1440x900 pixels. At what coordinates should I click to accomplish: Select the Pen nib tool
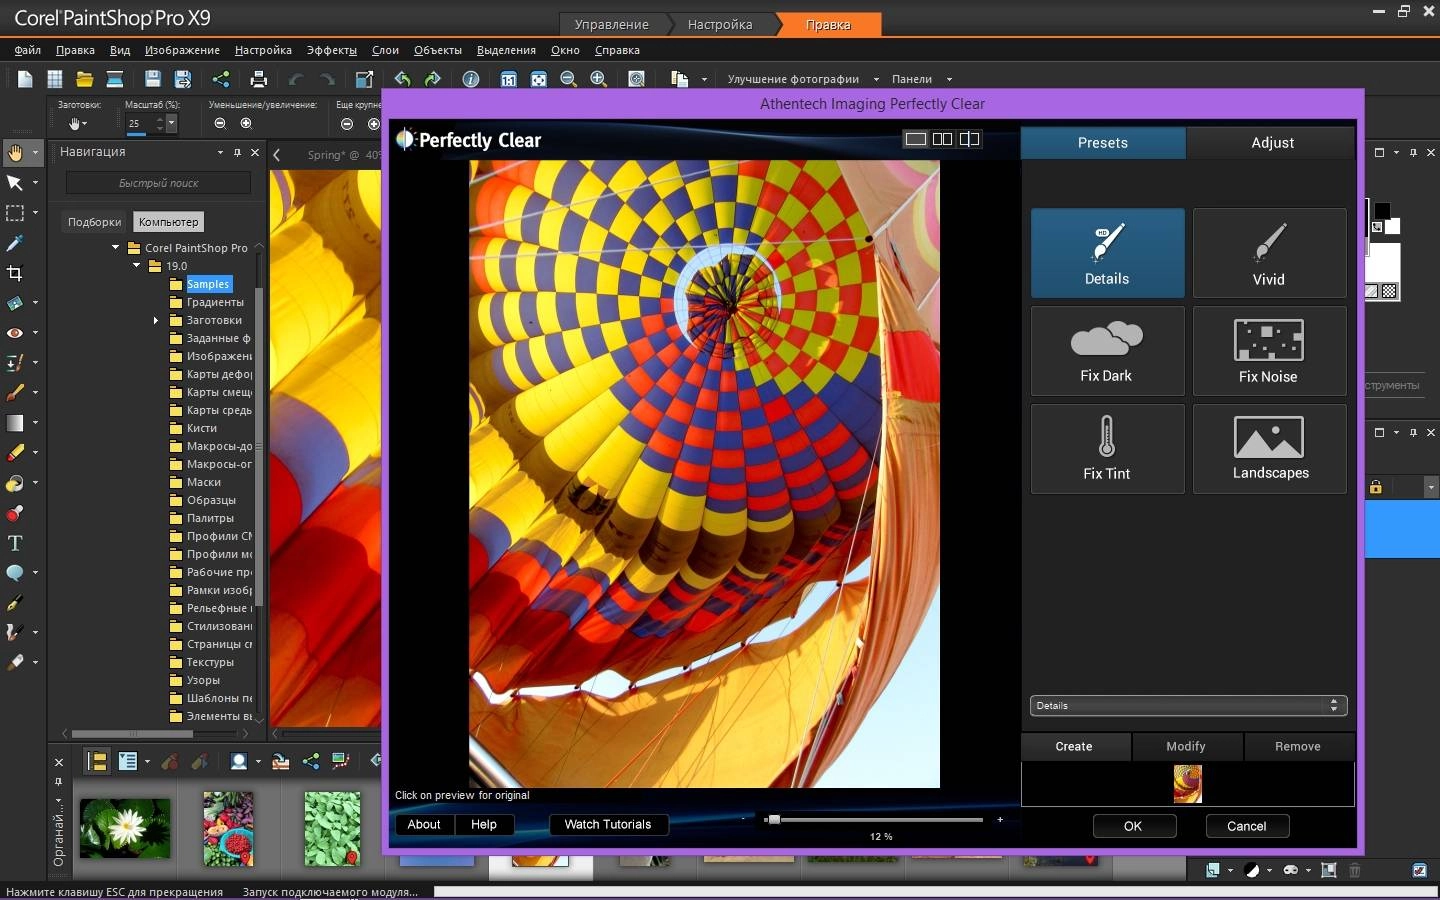click(x=15, y=603)
